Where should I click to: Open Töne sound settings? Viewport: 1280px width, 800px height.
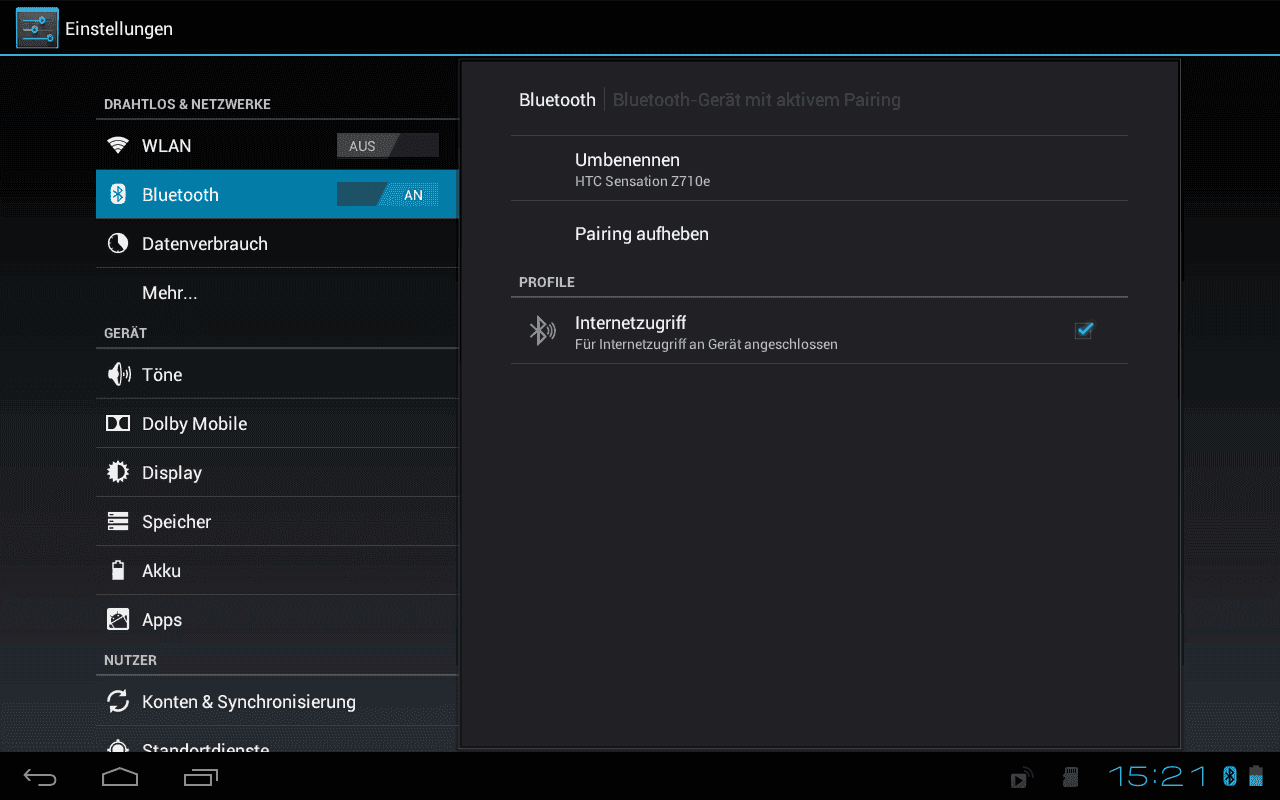(x=277, y=375)
